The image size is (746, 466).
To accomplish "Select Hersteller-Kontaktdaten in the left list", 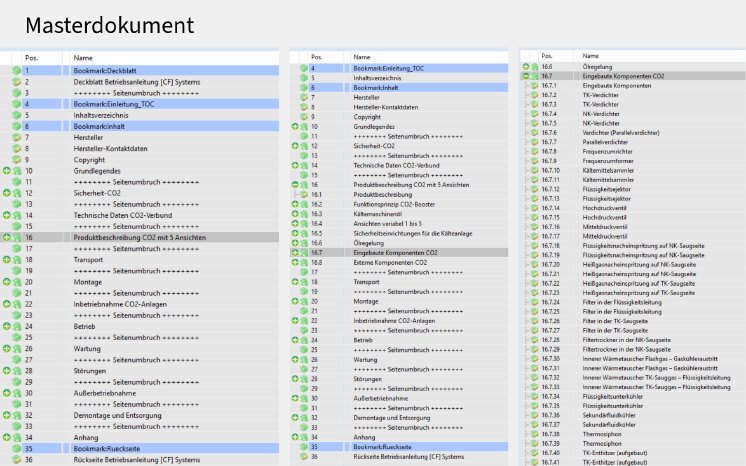I will pos(139,149).
